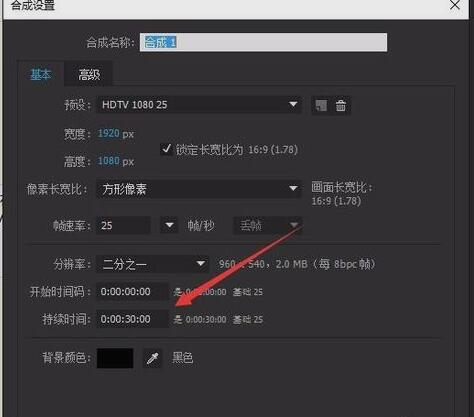Select the background color eyedropper
The width and height of the screenshot is (474, 417).
coord(153,358)
